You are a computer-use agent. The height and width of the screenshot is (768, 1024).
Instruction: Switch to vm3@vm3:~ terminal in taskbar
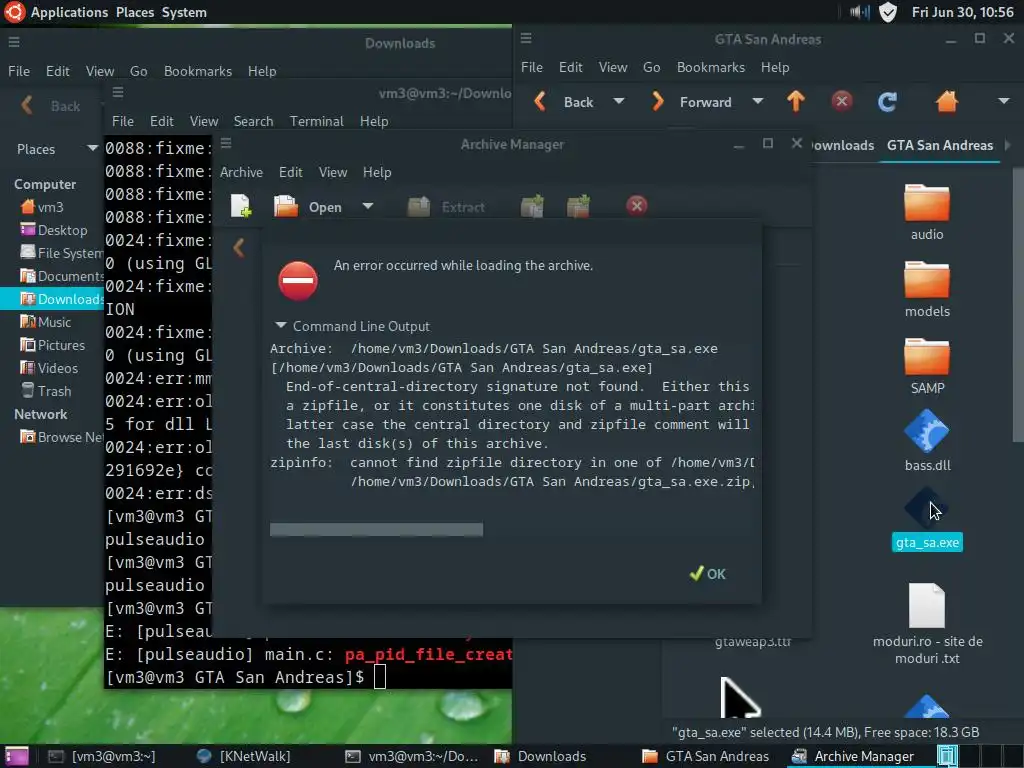click(101, 756)
